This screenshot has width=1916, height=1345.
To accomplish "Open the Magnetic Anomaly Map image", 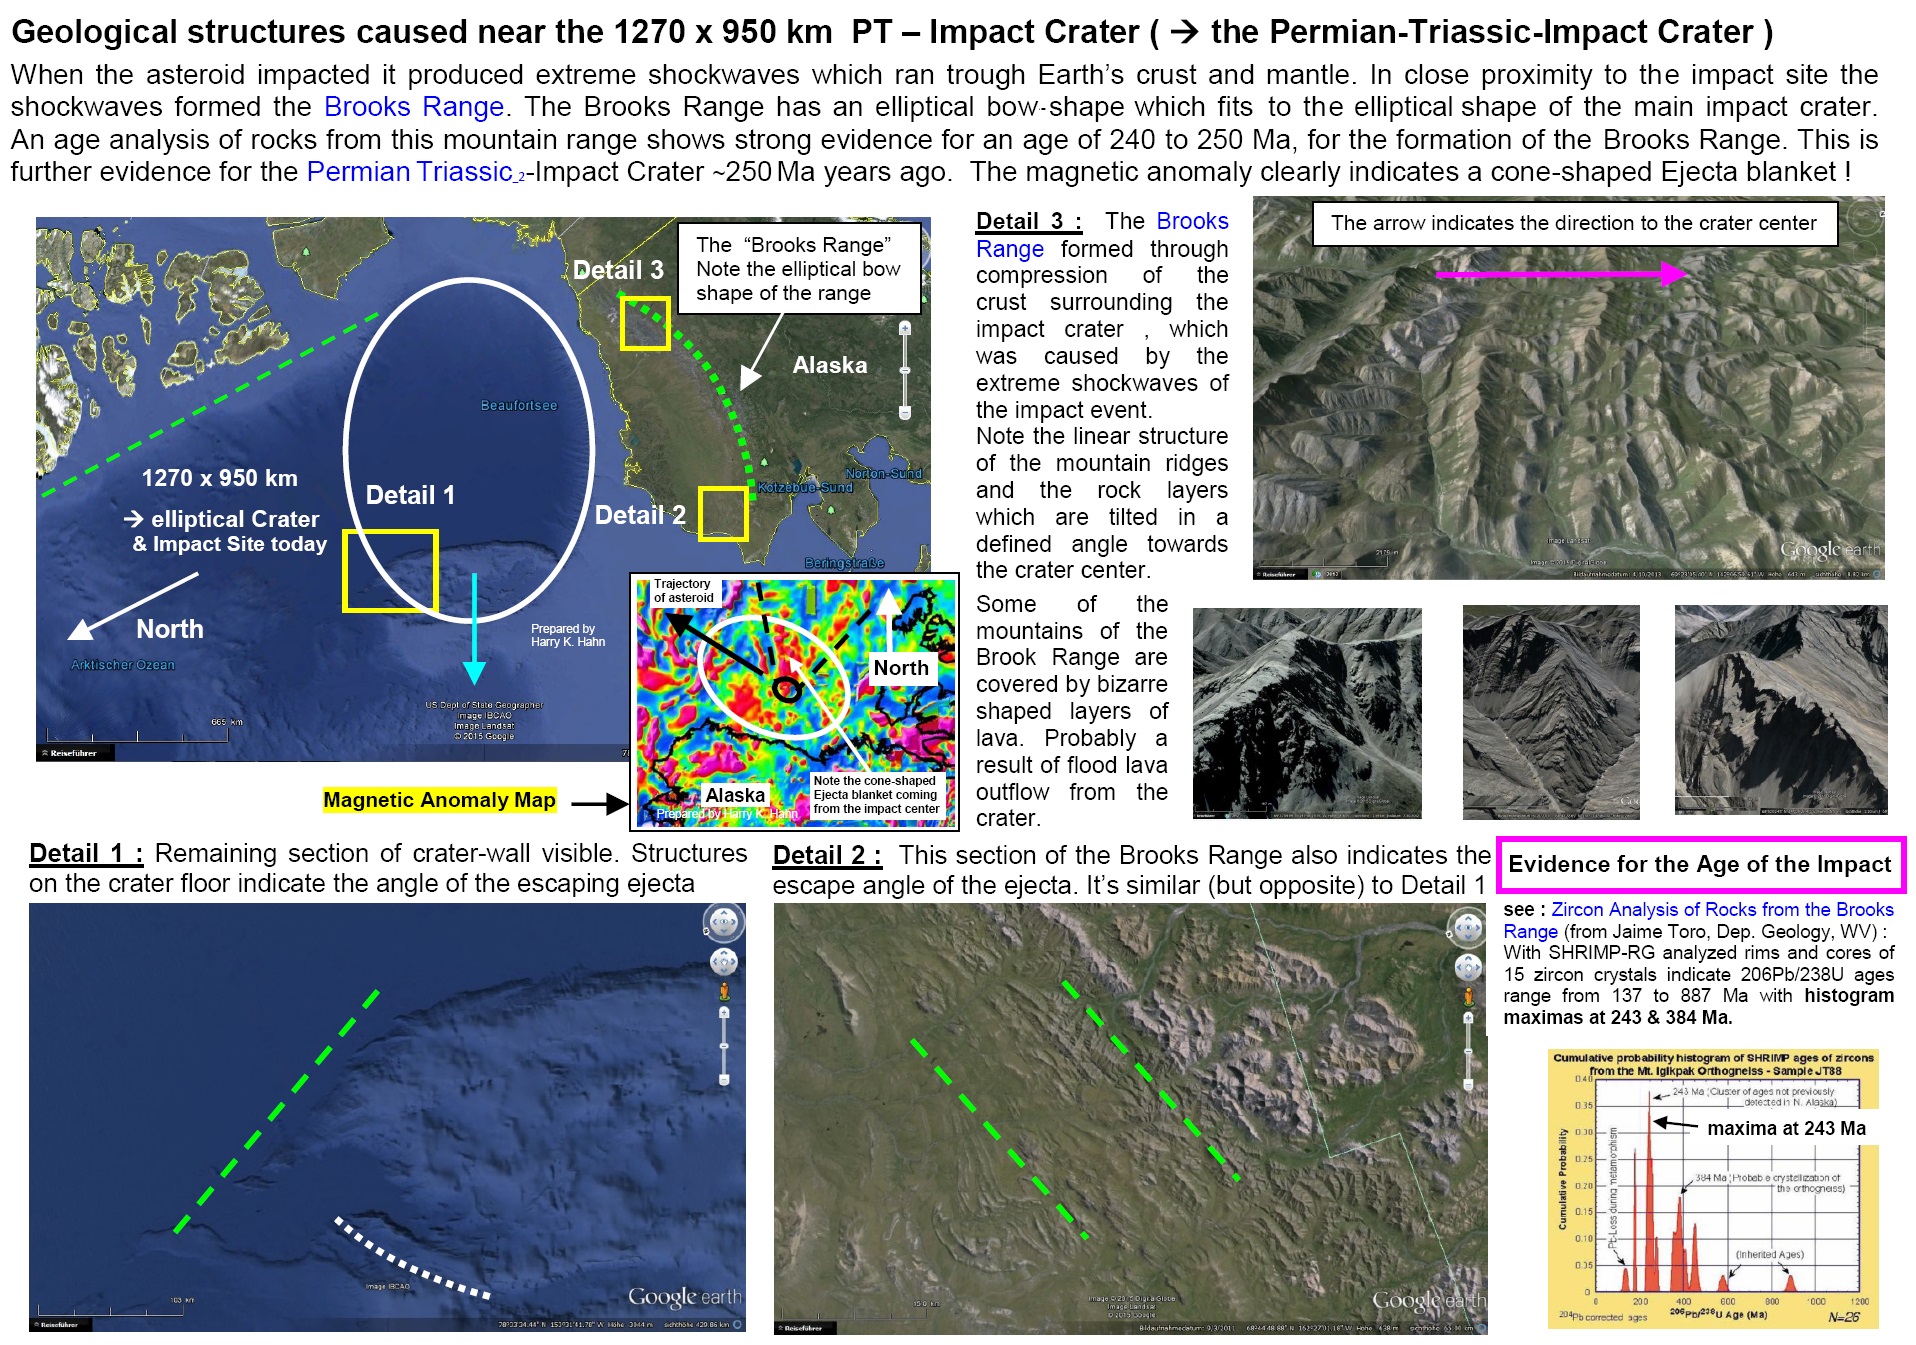I will pos(794,701).
